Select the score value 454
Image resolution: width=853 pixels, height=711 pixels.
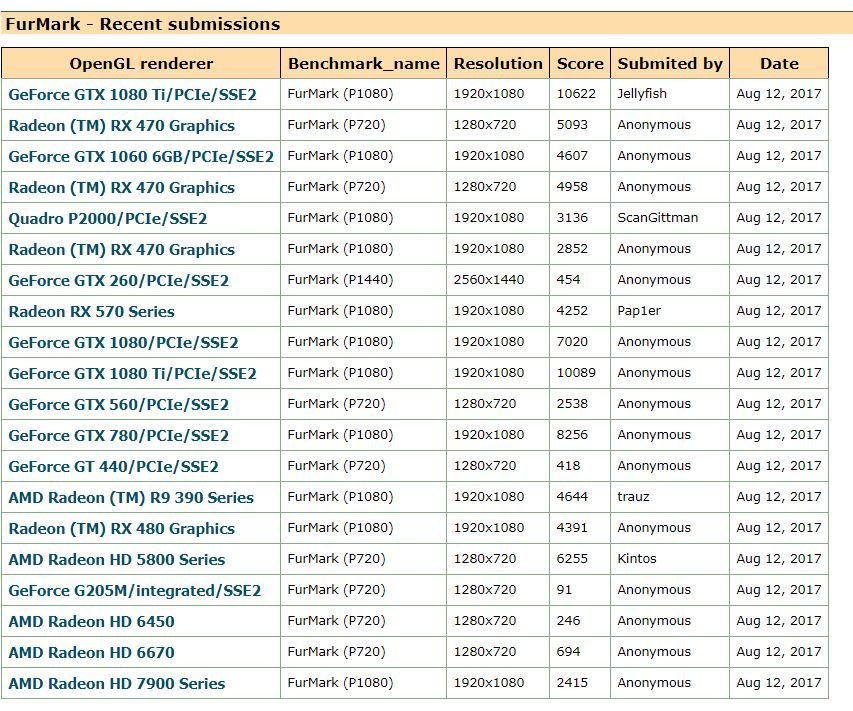point(568,280)
